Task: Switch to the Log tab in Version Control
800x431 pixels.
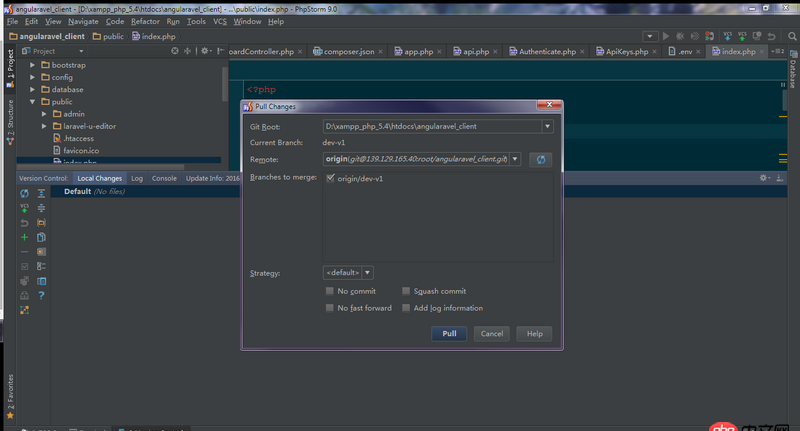Action: pos(137,178)
